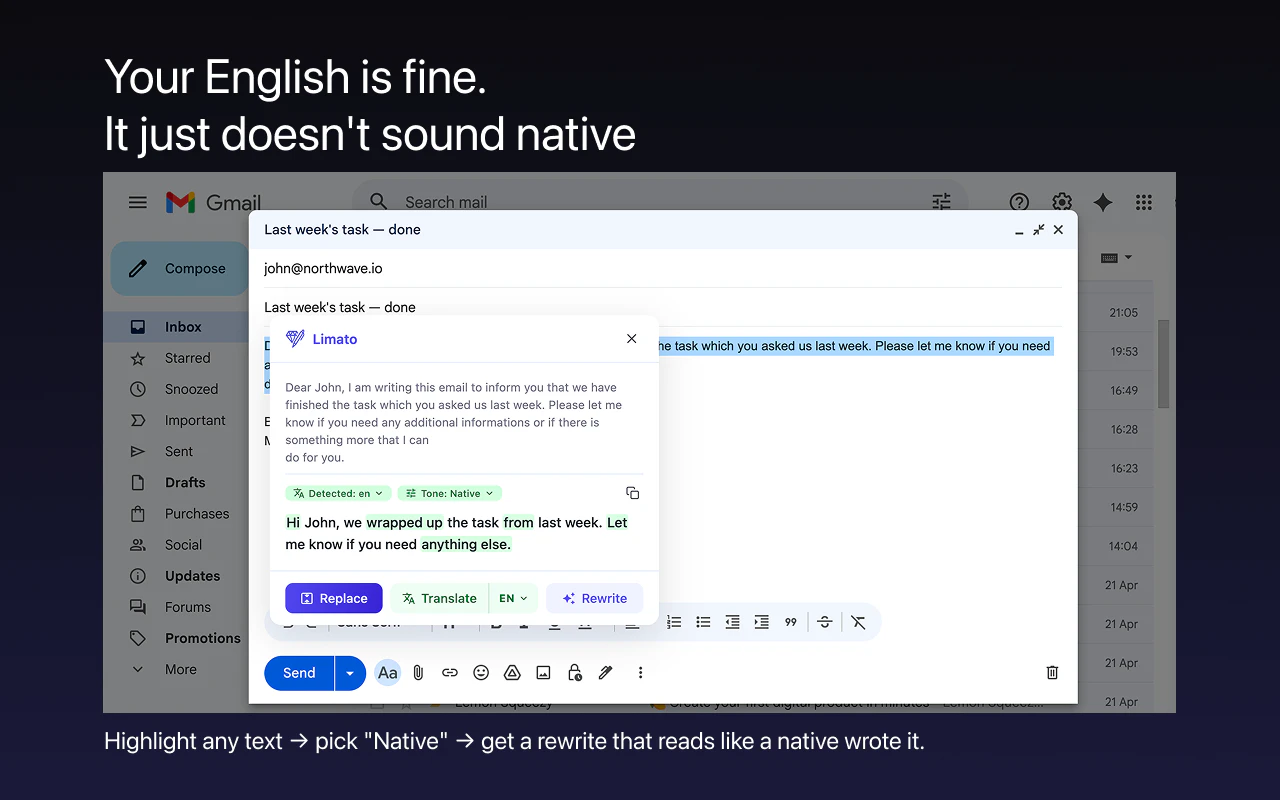Apply bulleted list formatting
Viewport: 1280px width, 800px height.
[x=703, y=622]
